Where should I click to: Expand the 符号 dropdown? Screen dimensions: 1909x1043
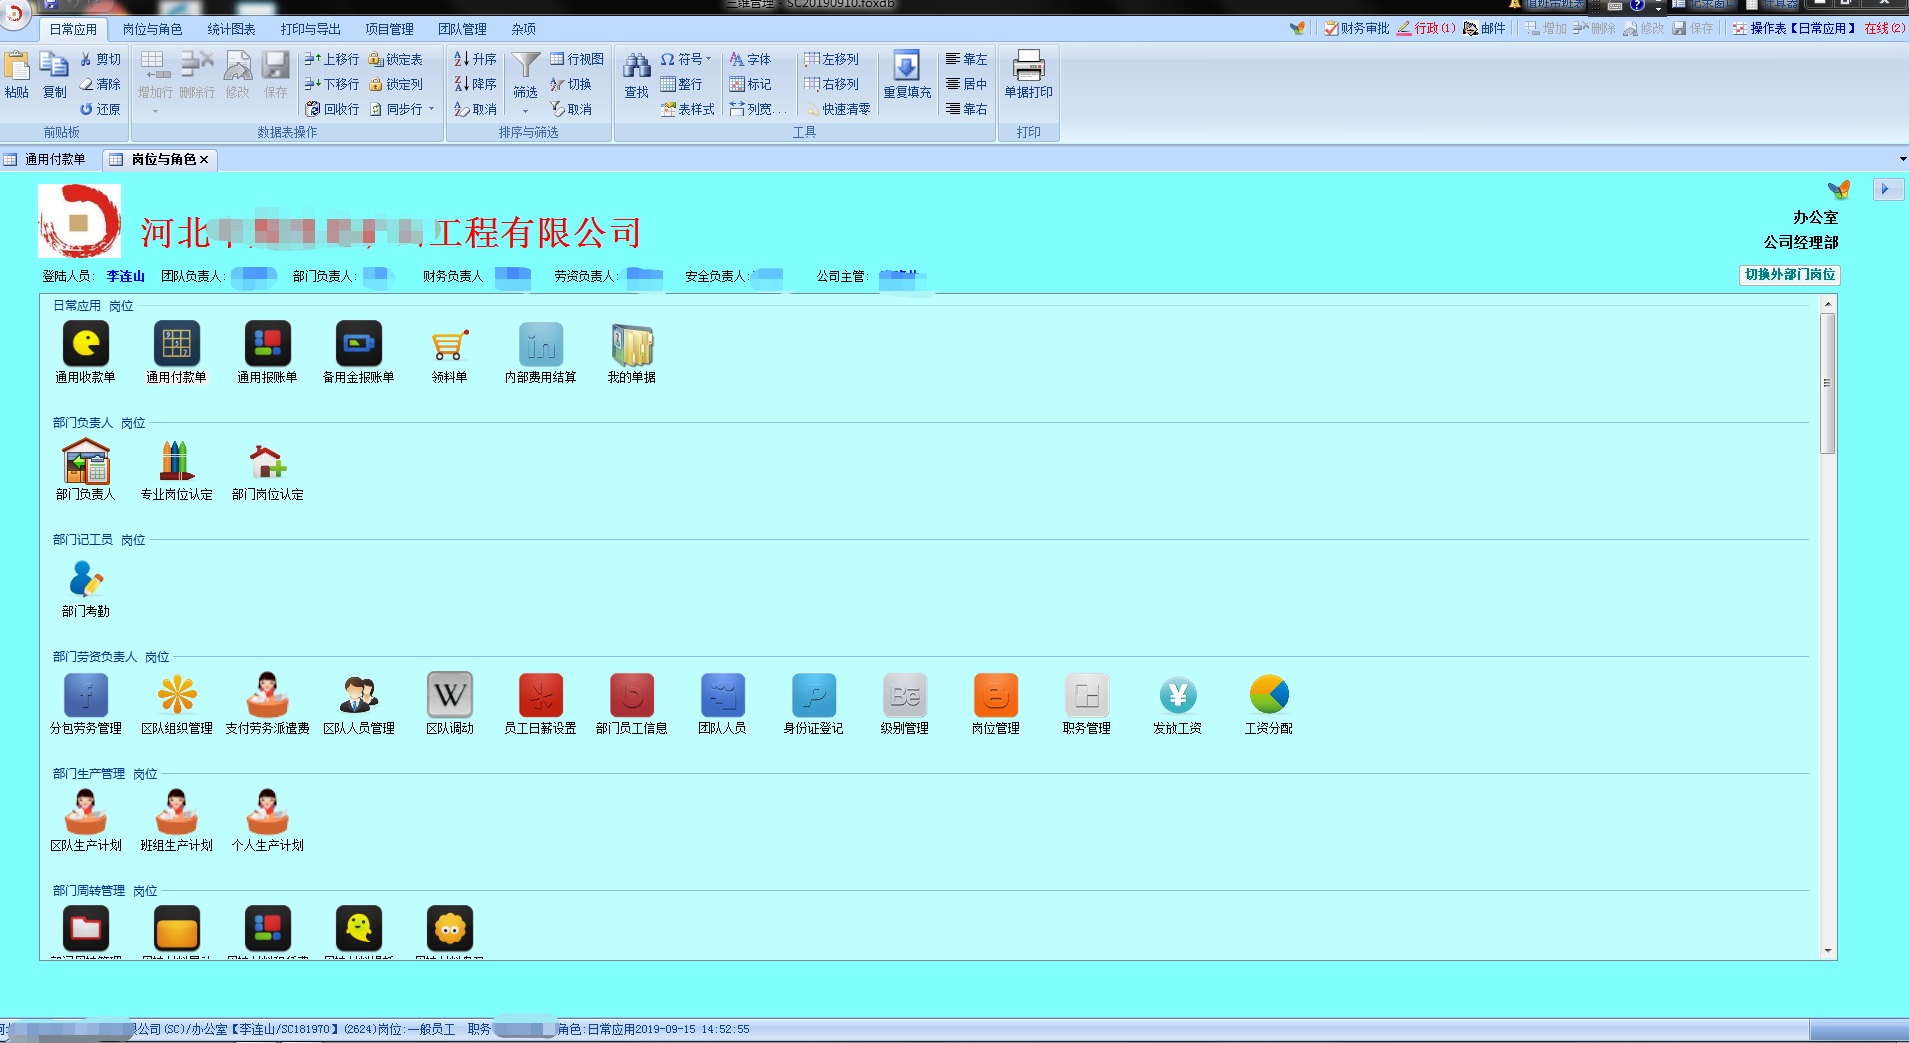pos(708,60)
